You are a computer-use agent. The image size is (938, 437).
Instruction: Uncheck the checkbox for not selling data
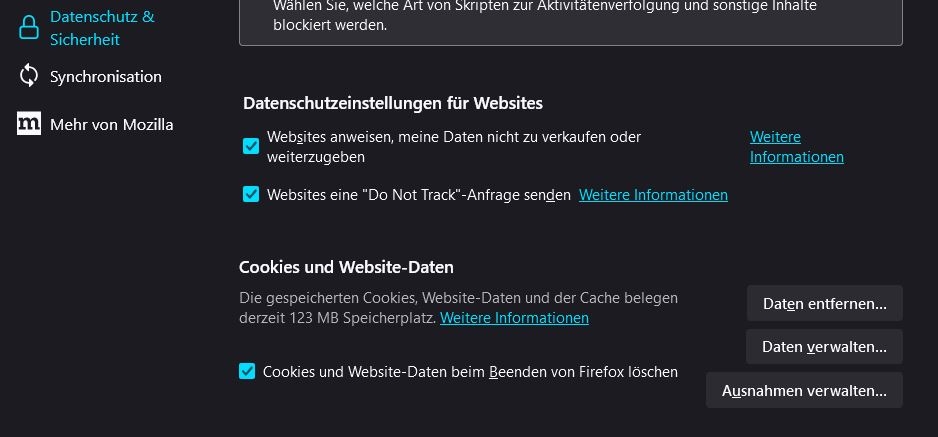[x=251, y=146]
